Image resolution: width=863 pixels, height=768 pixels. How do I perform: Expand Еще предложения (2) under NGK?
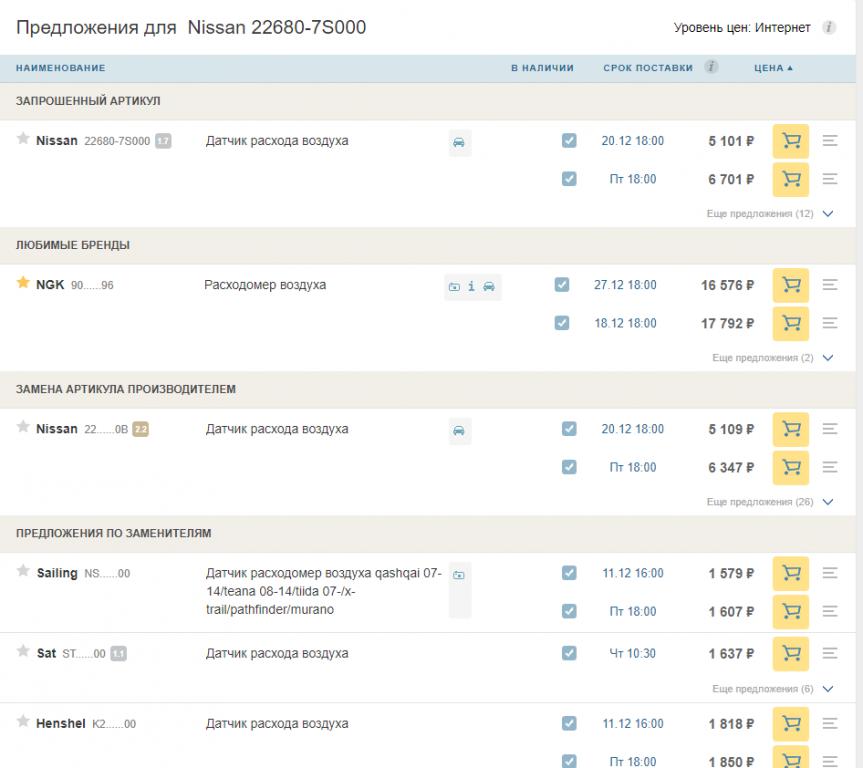(773, 358)
